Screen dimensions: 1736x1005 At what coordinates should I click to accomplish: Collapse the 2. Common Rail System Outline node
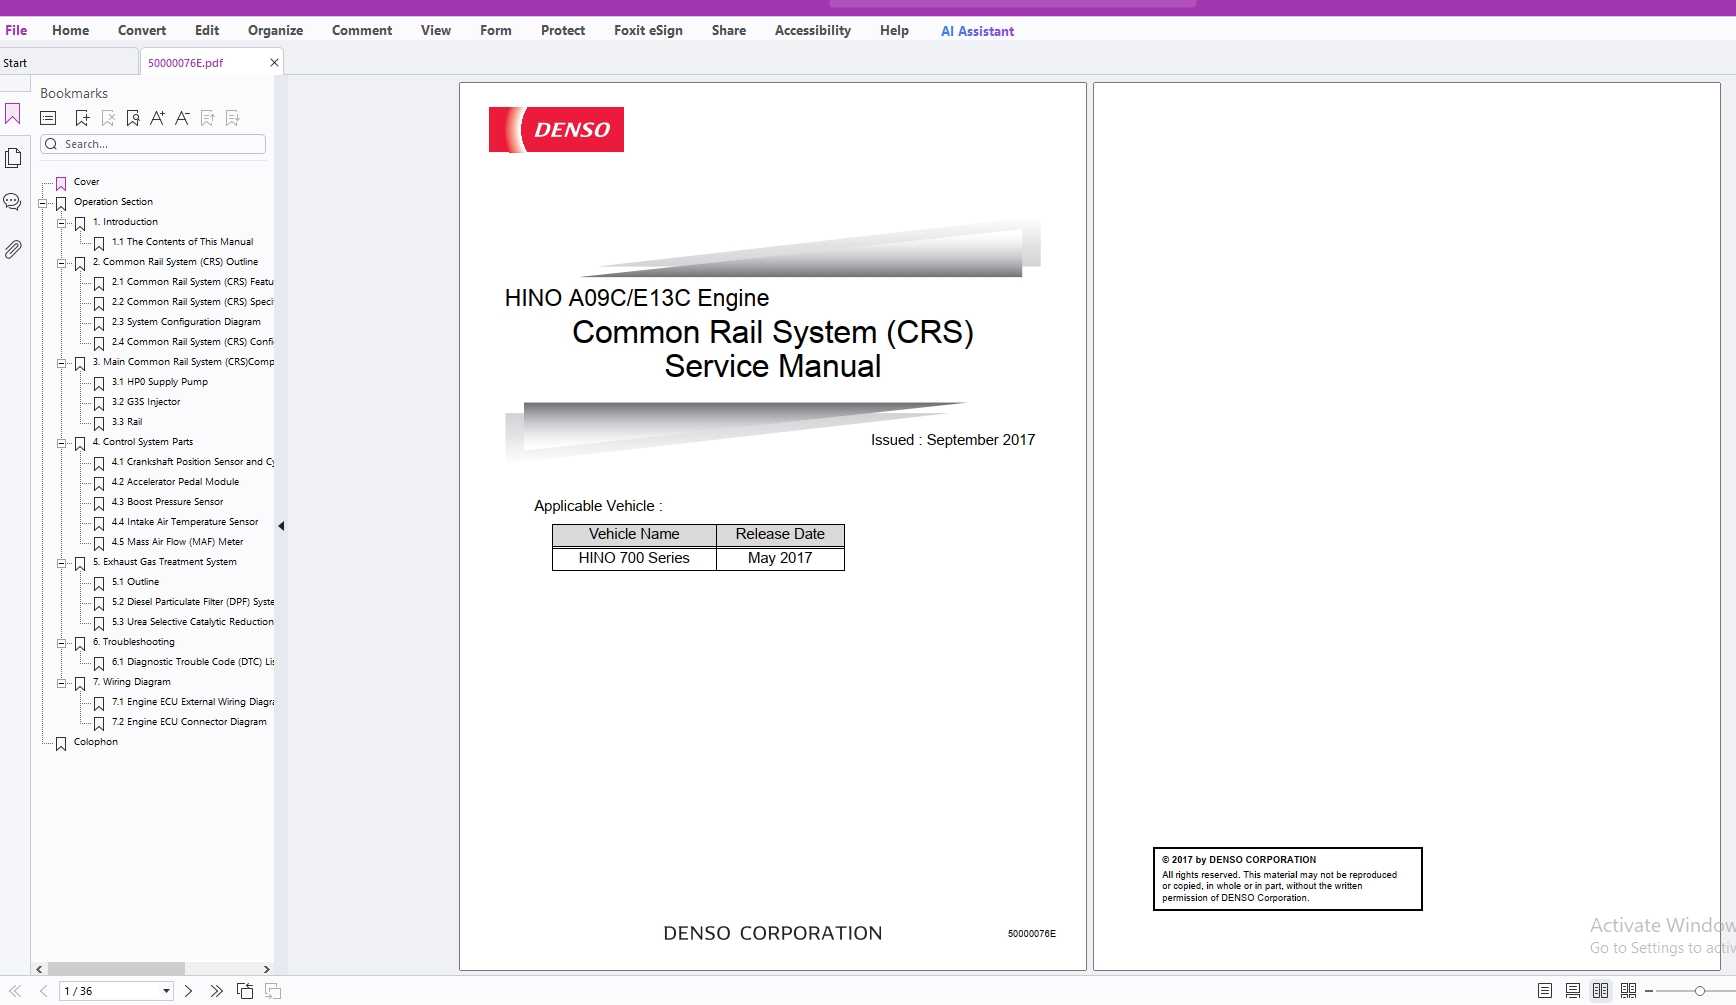[x=61, y=263]
